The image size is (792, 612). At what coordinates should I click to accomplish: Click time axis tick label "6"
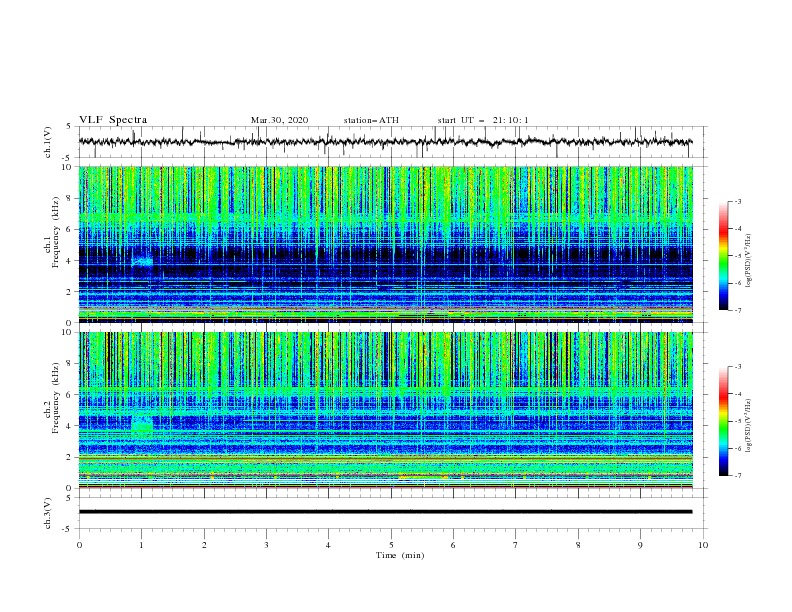[x=453, y=545]
